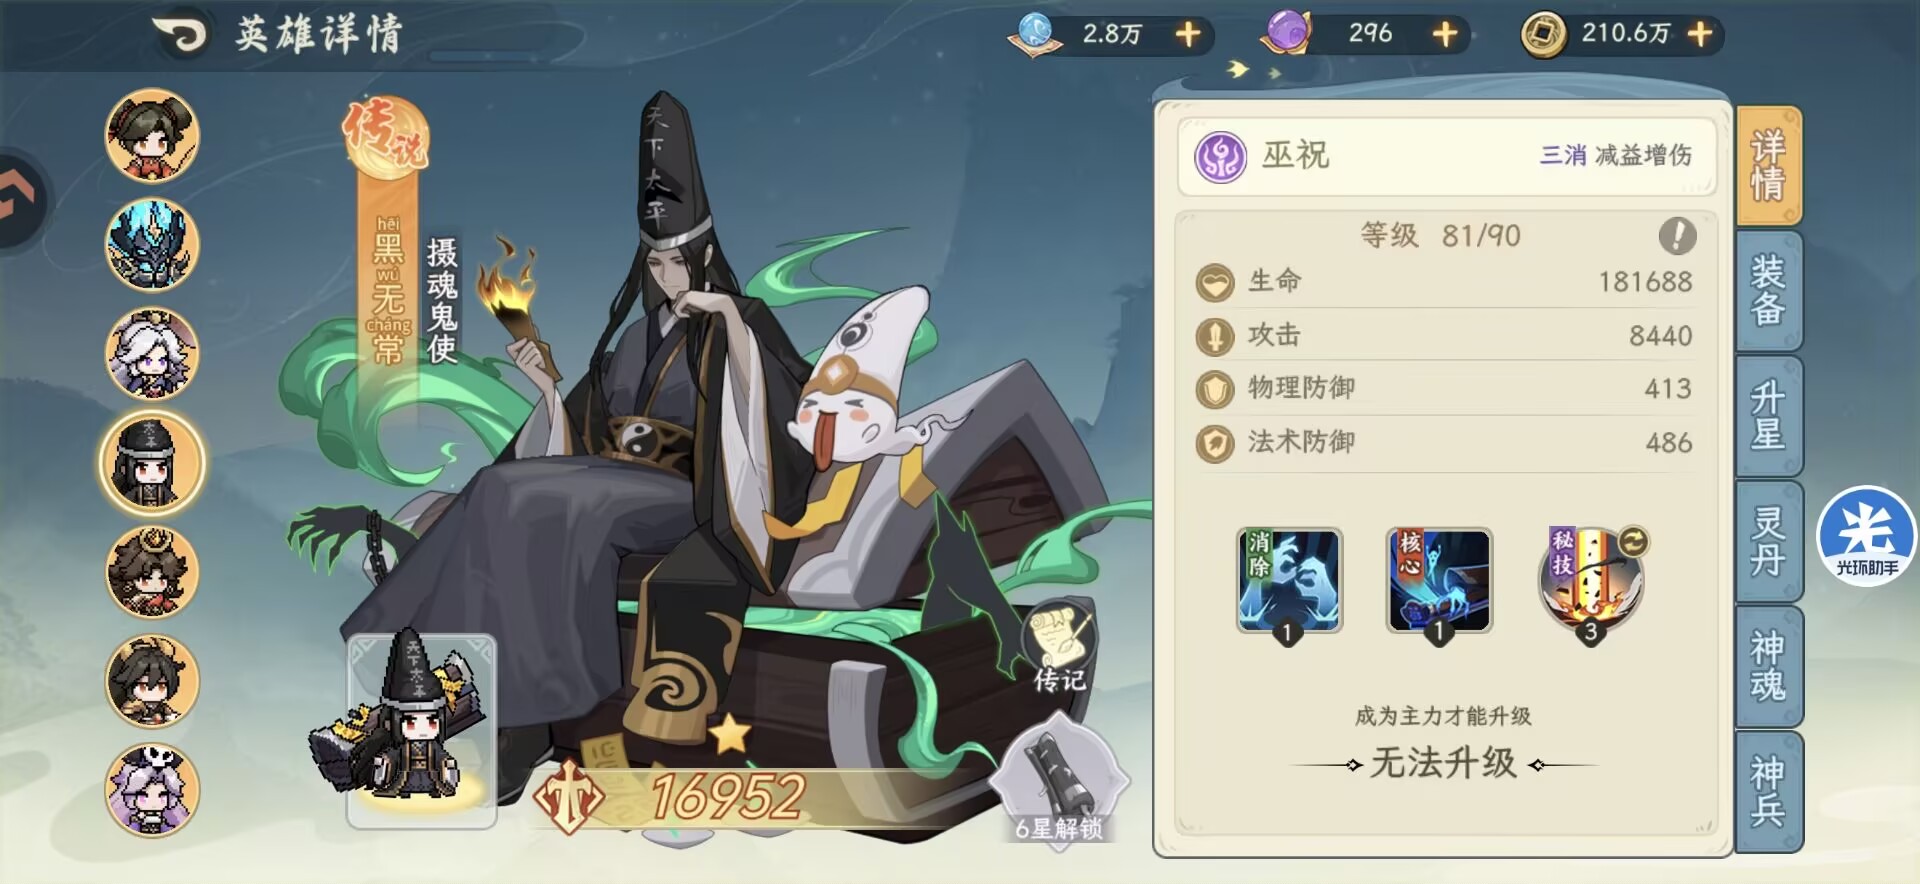
Task: Tap the exclamation info icon beside 等级
Action: (x=1677, y=236)
